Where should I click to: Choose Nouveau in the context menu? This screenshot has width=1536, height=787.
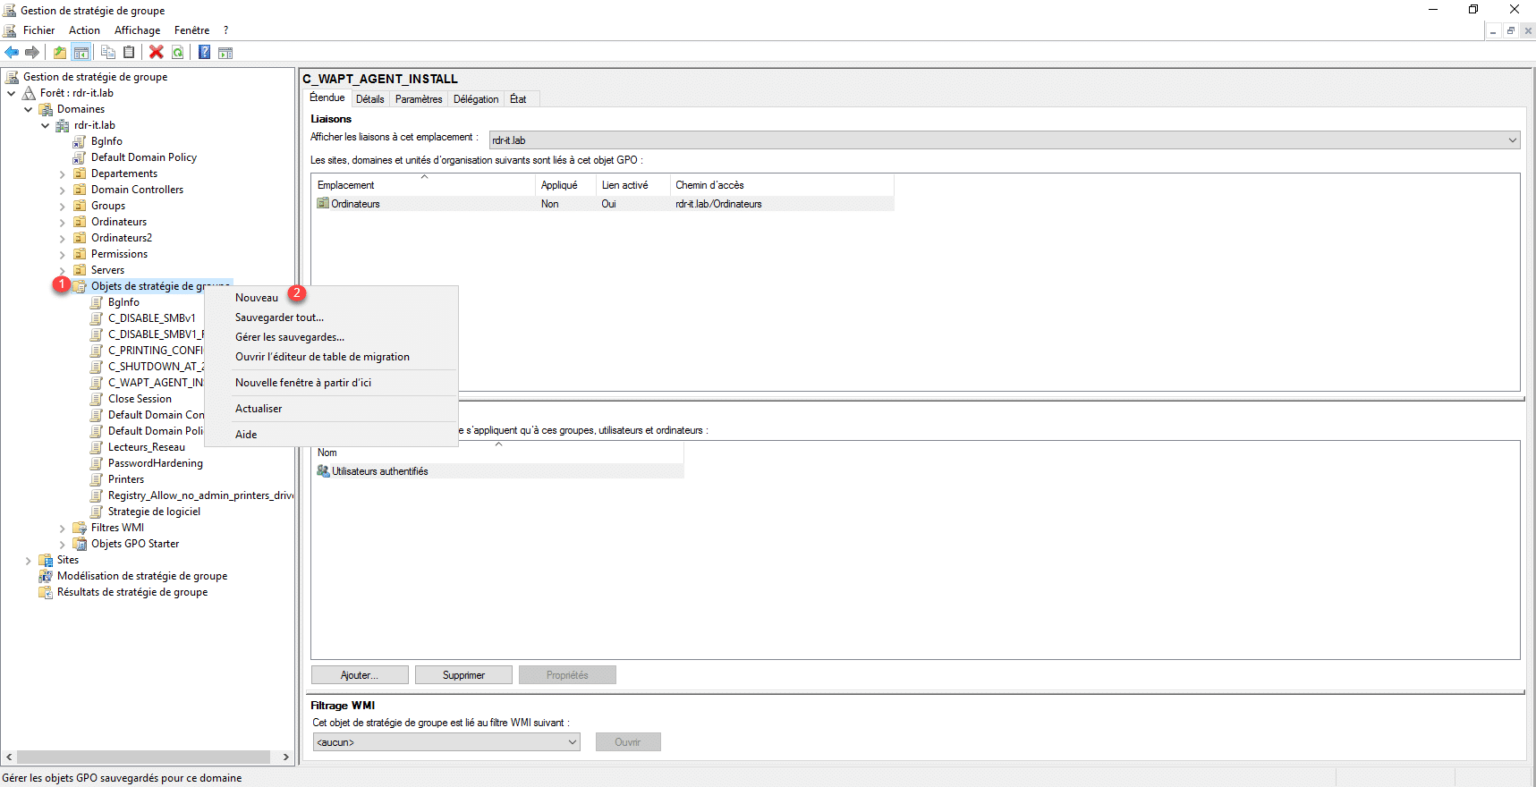257,298
